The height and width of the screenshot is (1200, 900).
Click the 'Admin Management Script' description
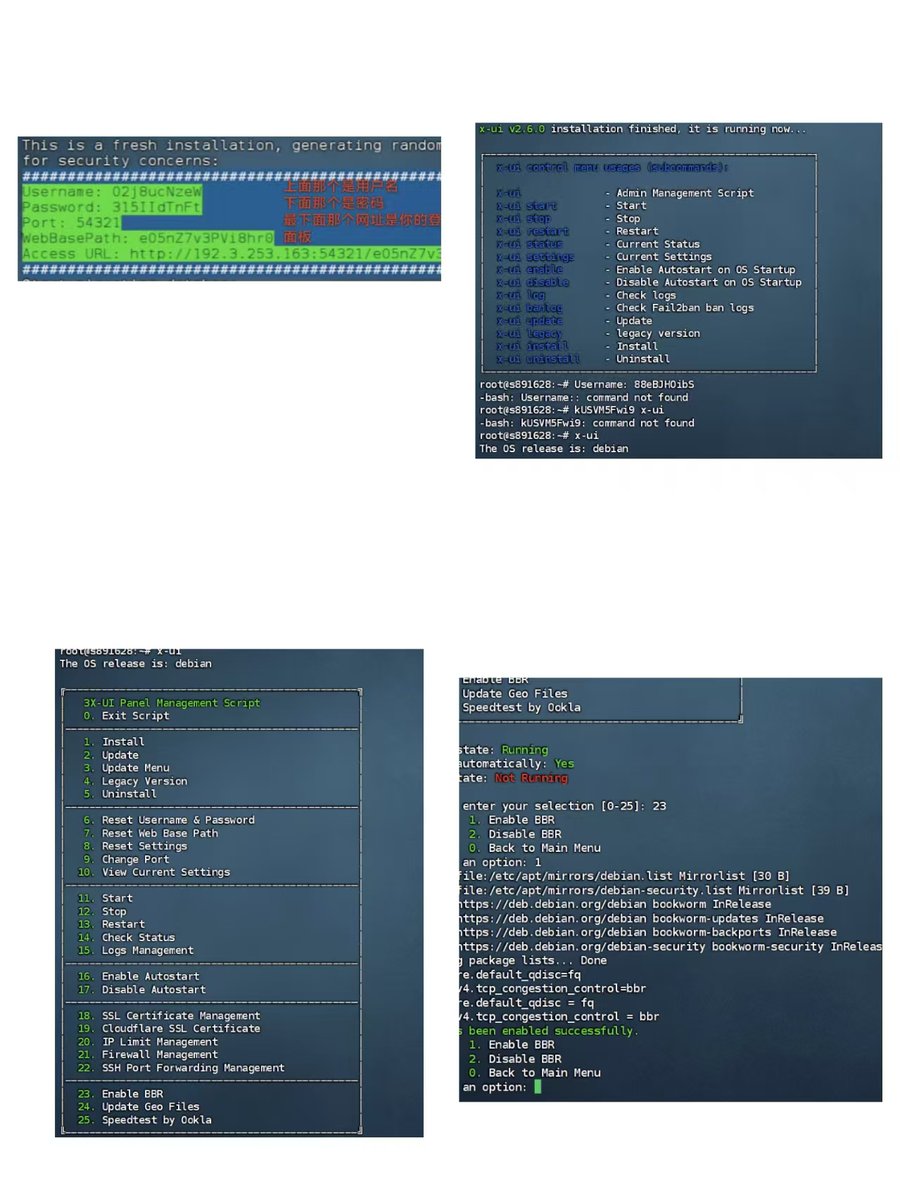tap(685, 193)
